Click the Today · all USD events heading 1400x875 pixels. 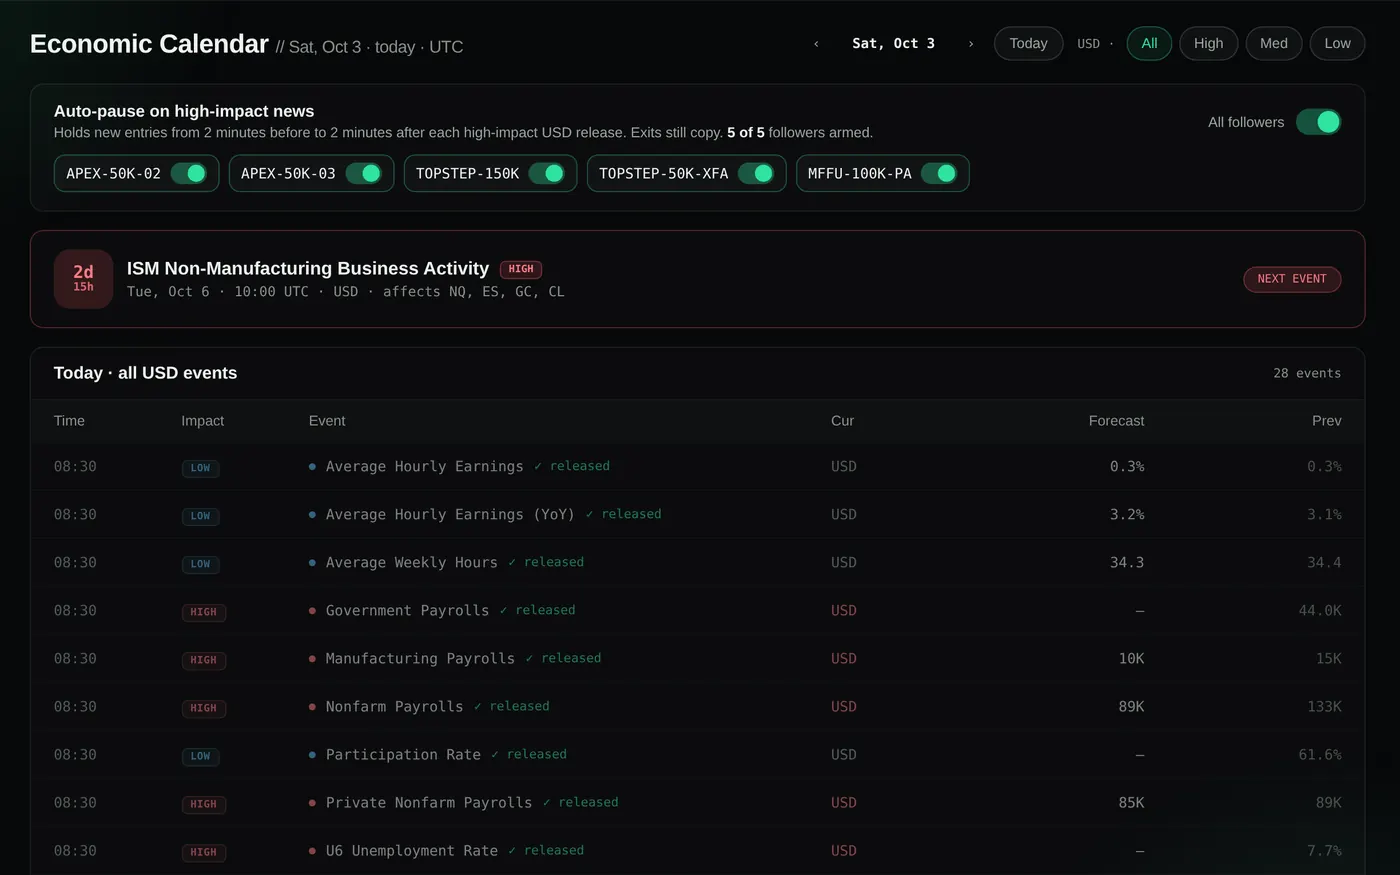coord(145,373)
